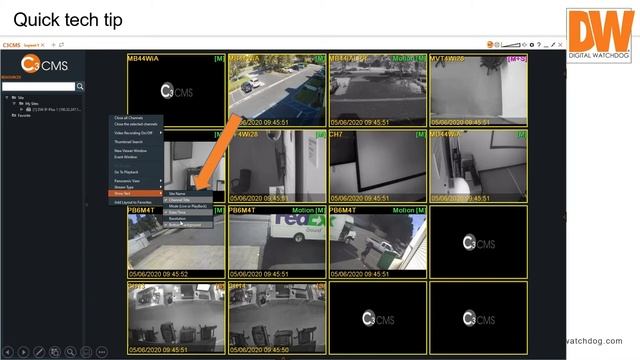The image size is (640, 360).
Task: Uncheck Bottom background option in submenu
Action: pos(188,225)
